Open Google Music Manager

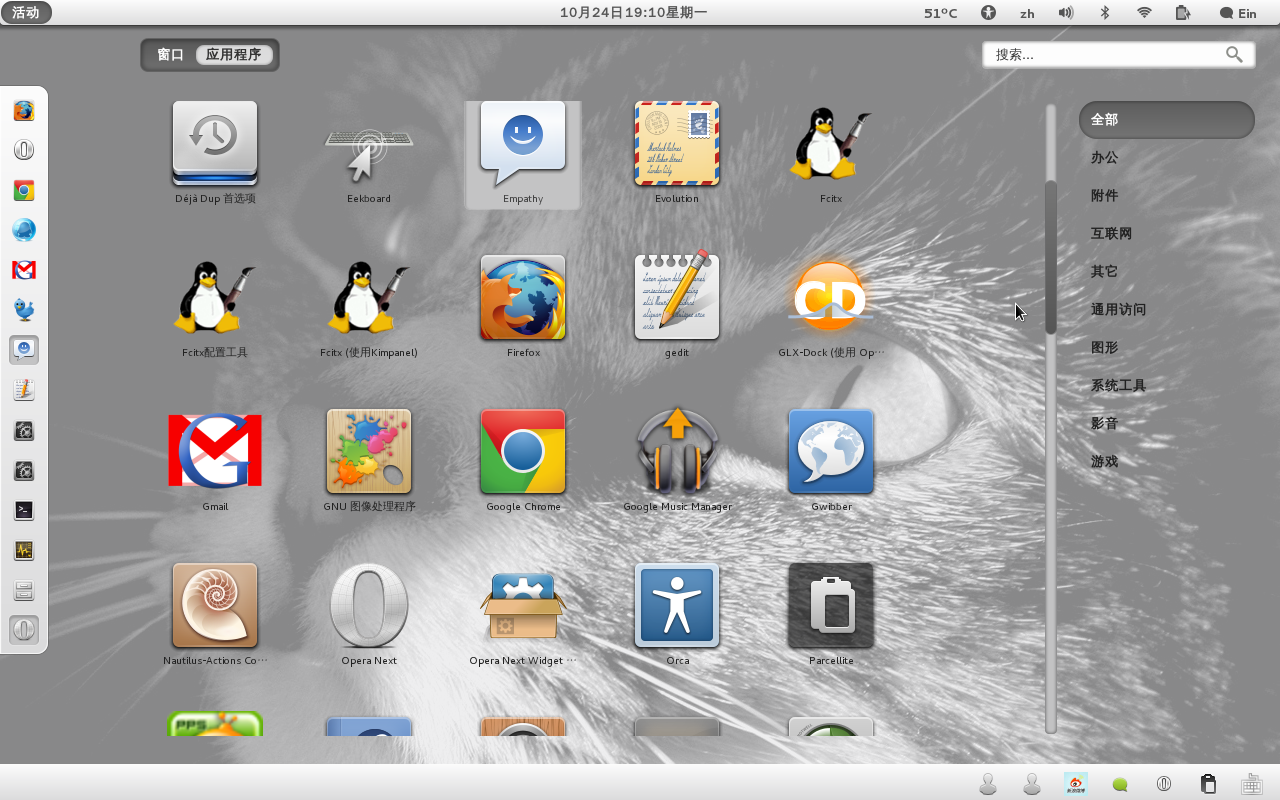677,452
